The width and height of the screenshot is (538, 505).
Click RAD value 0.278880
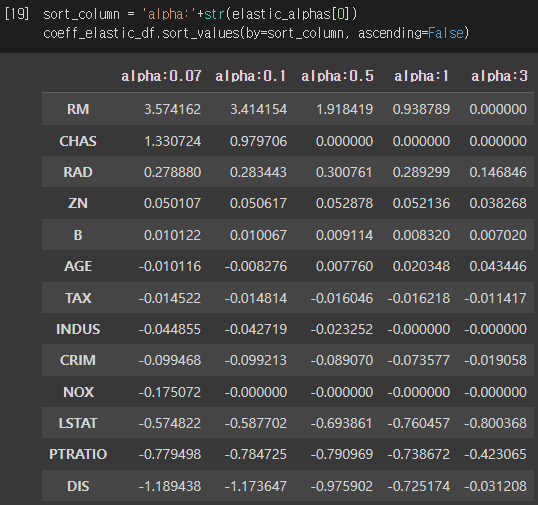172,172
